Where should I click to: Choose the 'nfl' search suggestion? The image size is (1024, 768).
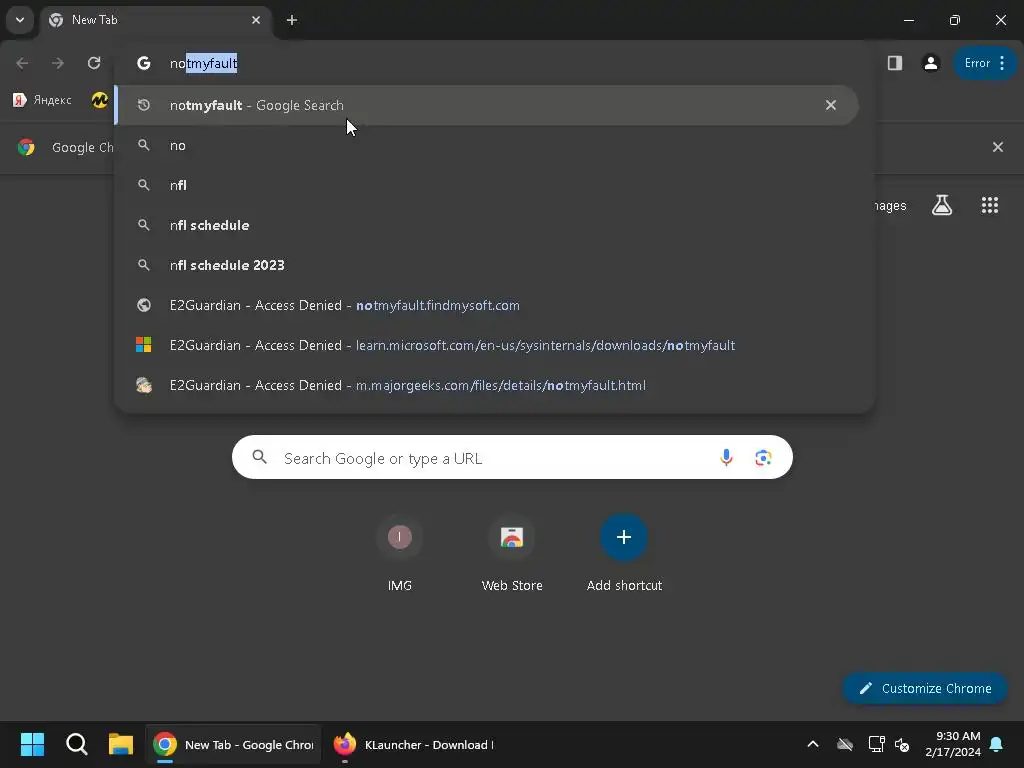[x=494, y=185]
